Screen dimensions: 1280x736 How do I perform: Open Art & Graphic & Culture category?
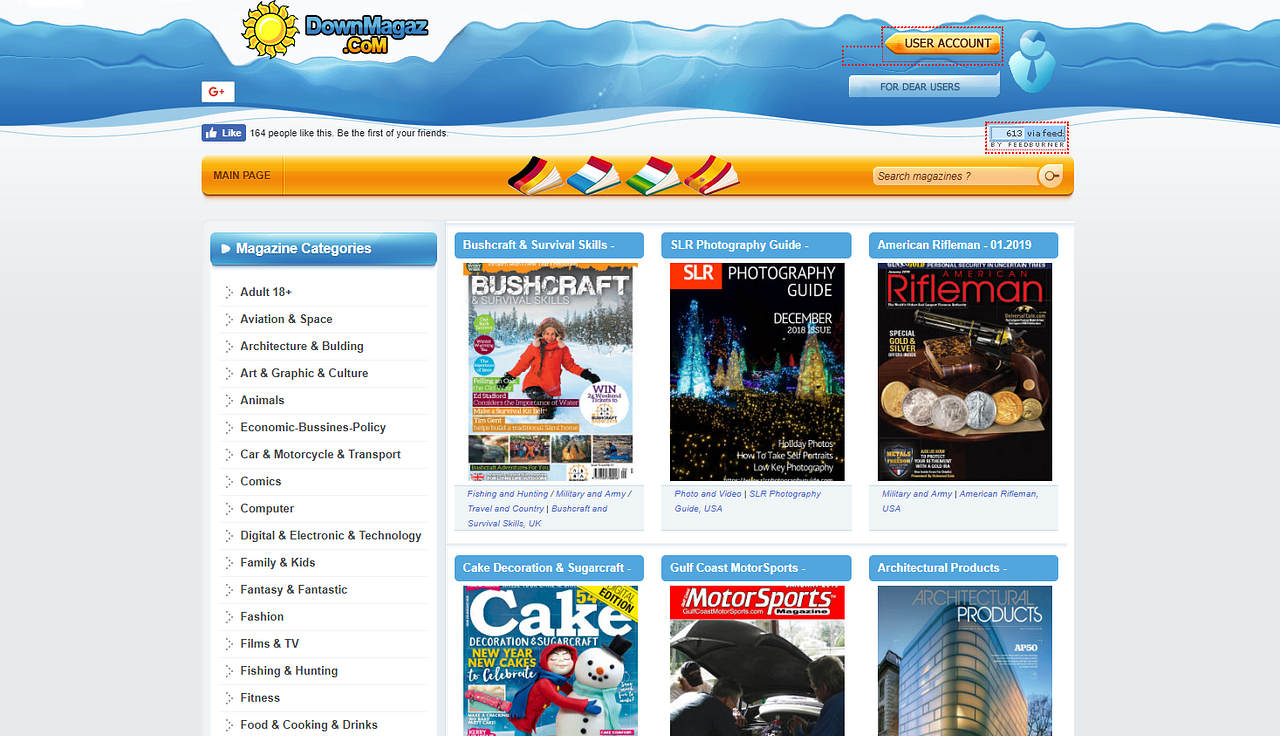pos(304,373)
